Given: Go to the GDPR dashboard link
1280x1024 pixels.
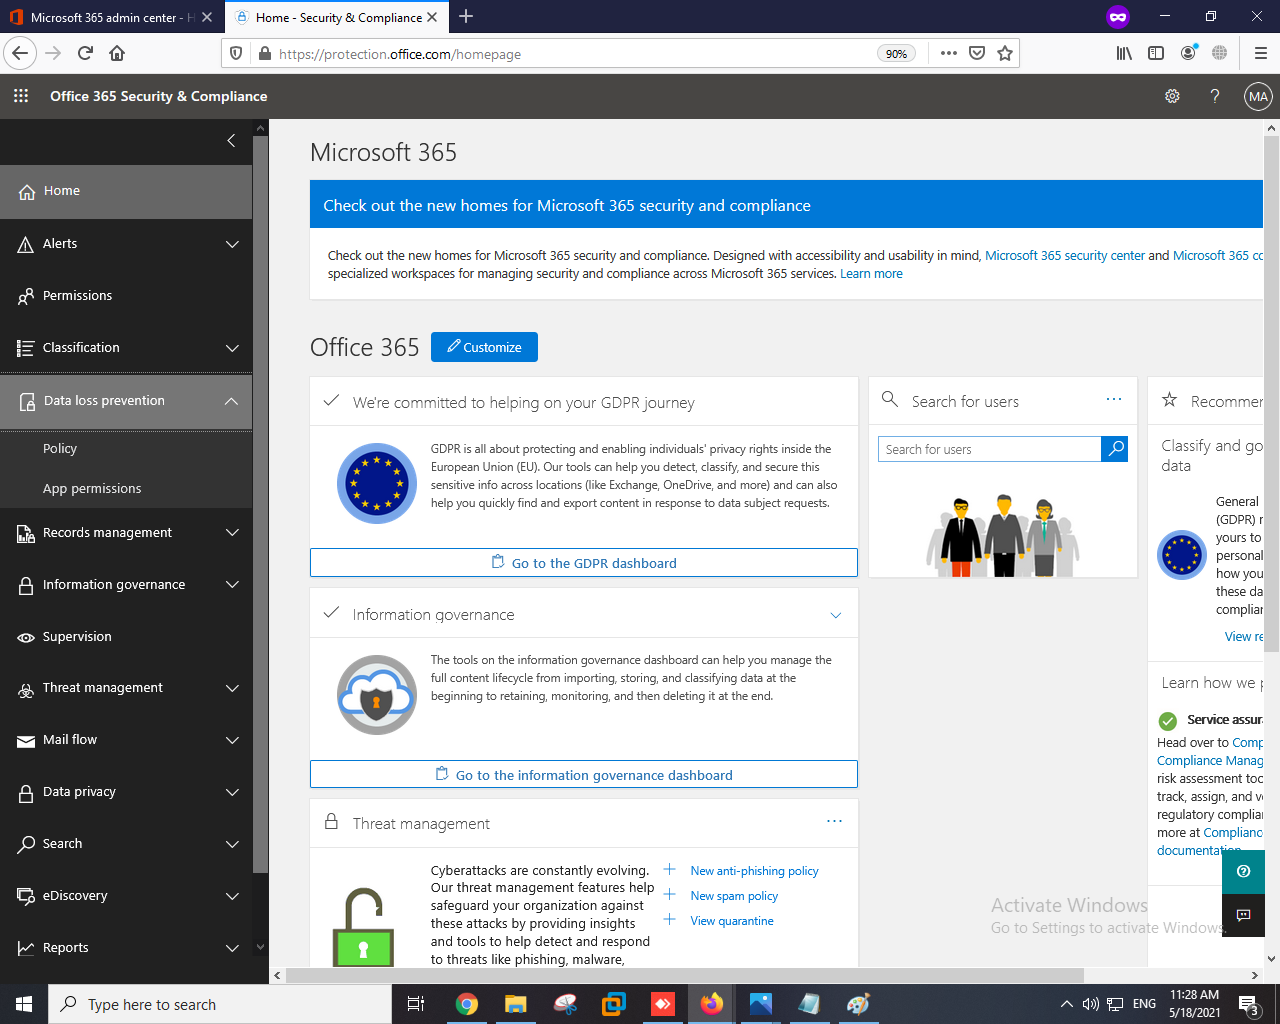Looking at the screenshot, I should pyautogui.click(x=584, y=562).
